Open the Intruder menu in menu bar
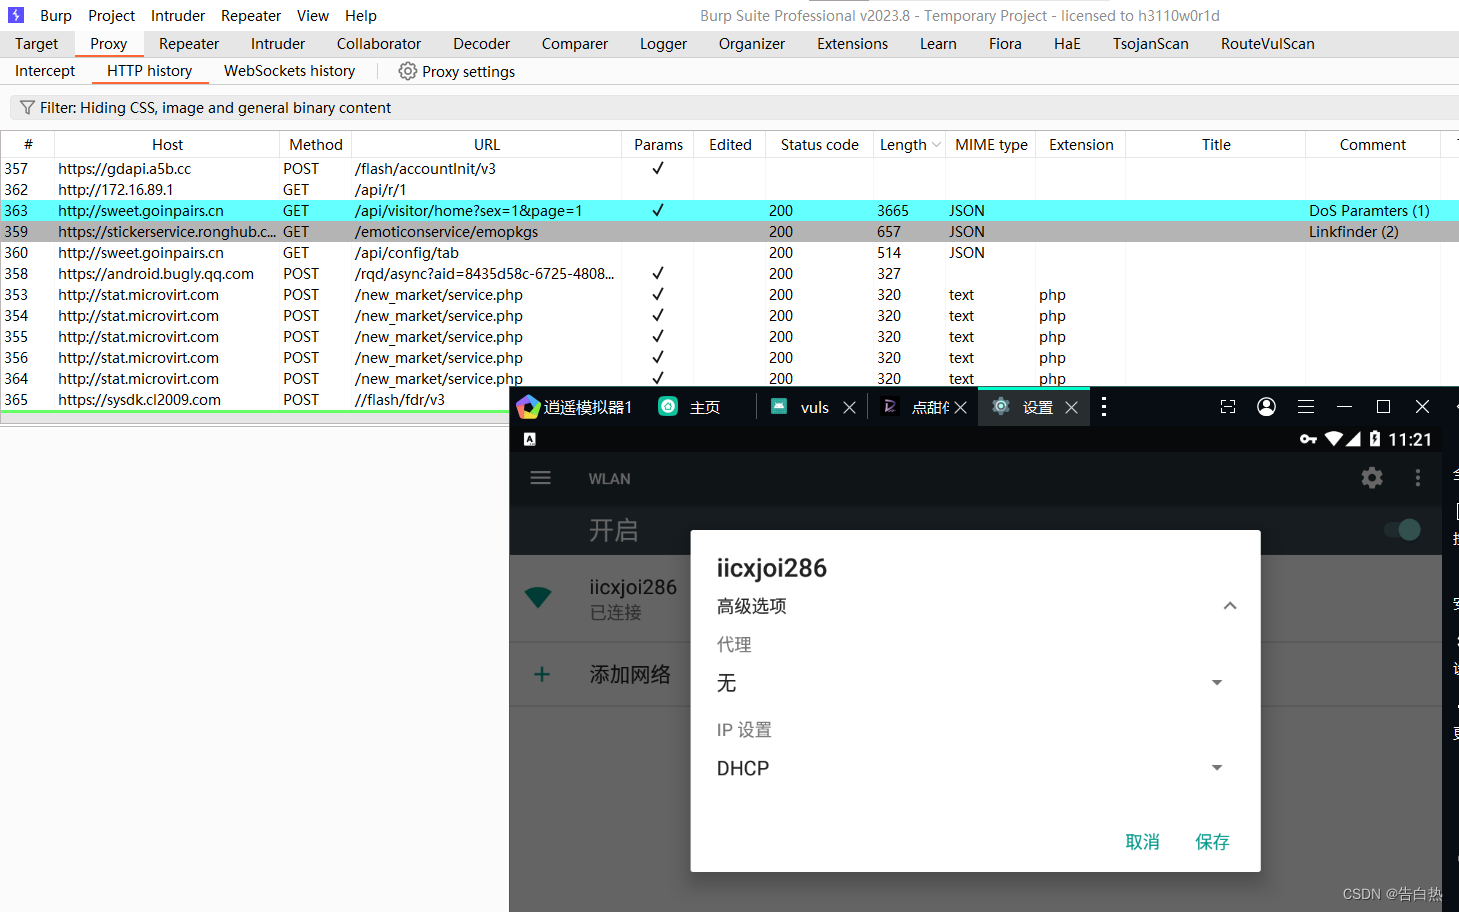 178,16
